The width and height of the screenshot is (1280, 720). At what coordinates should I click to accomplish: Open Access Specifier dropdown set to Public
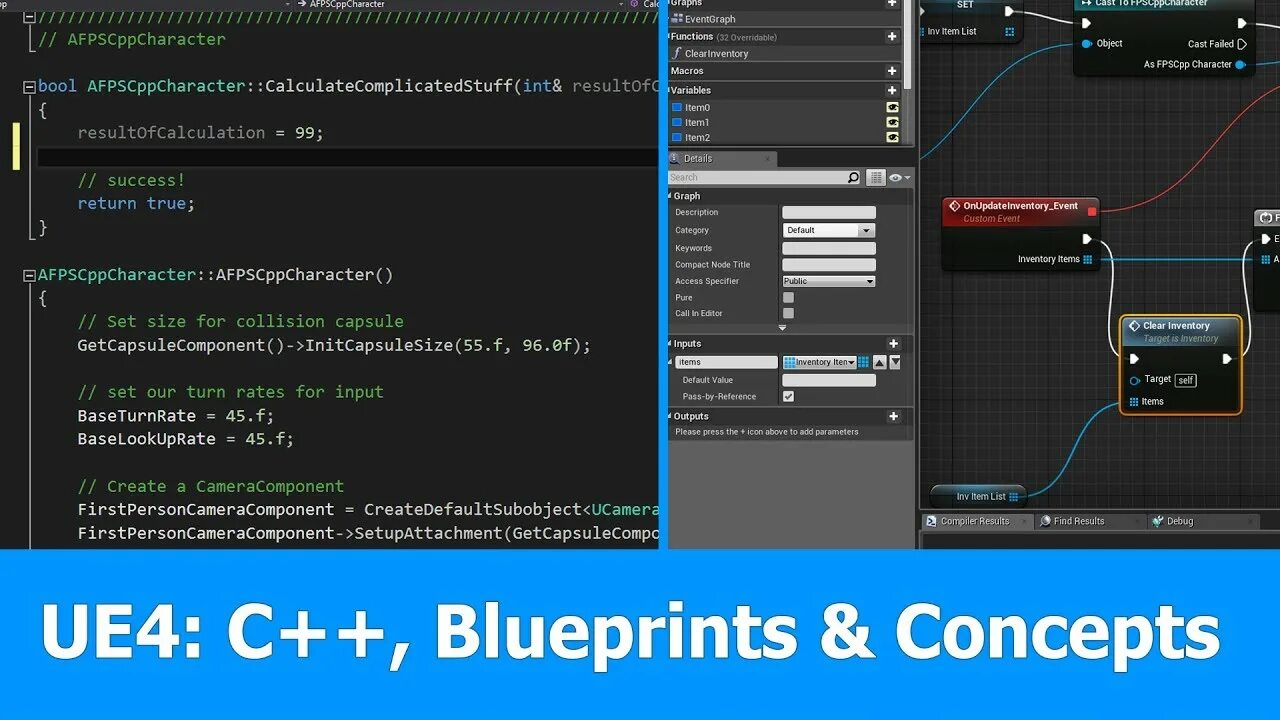pyautogui.click(x=829, y=281)
